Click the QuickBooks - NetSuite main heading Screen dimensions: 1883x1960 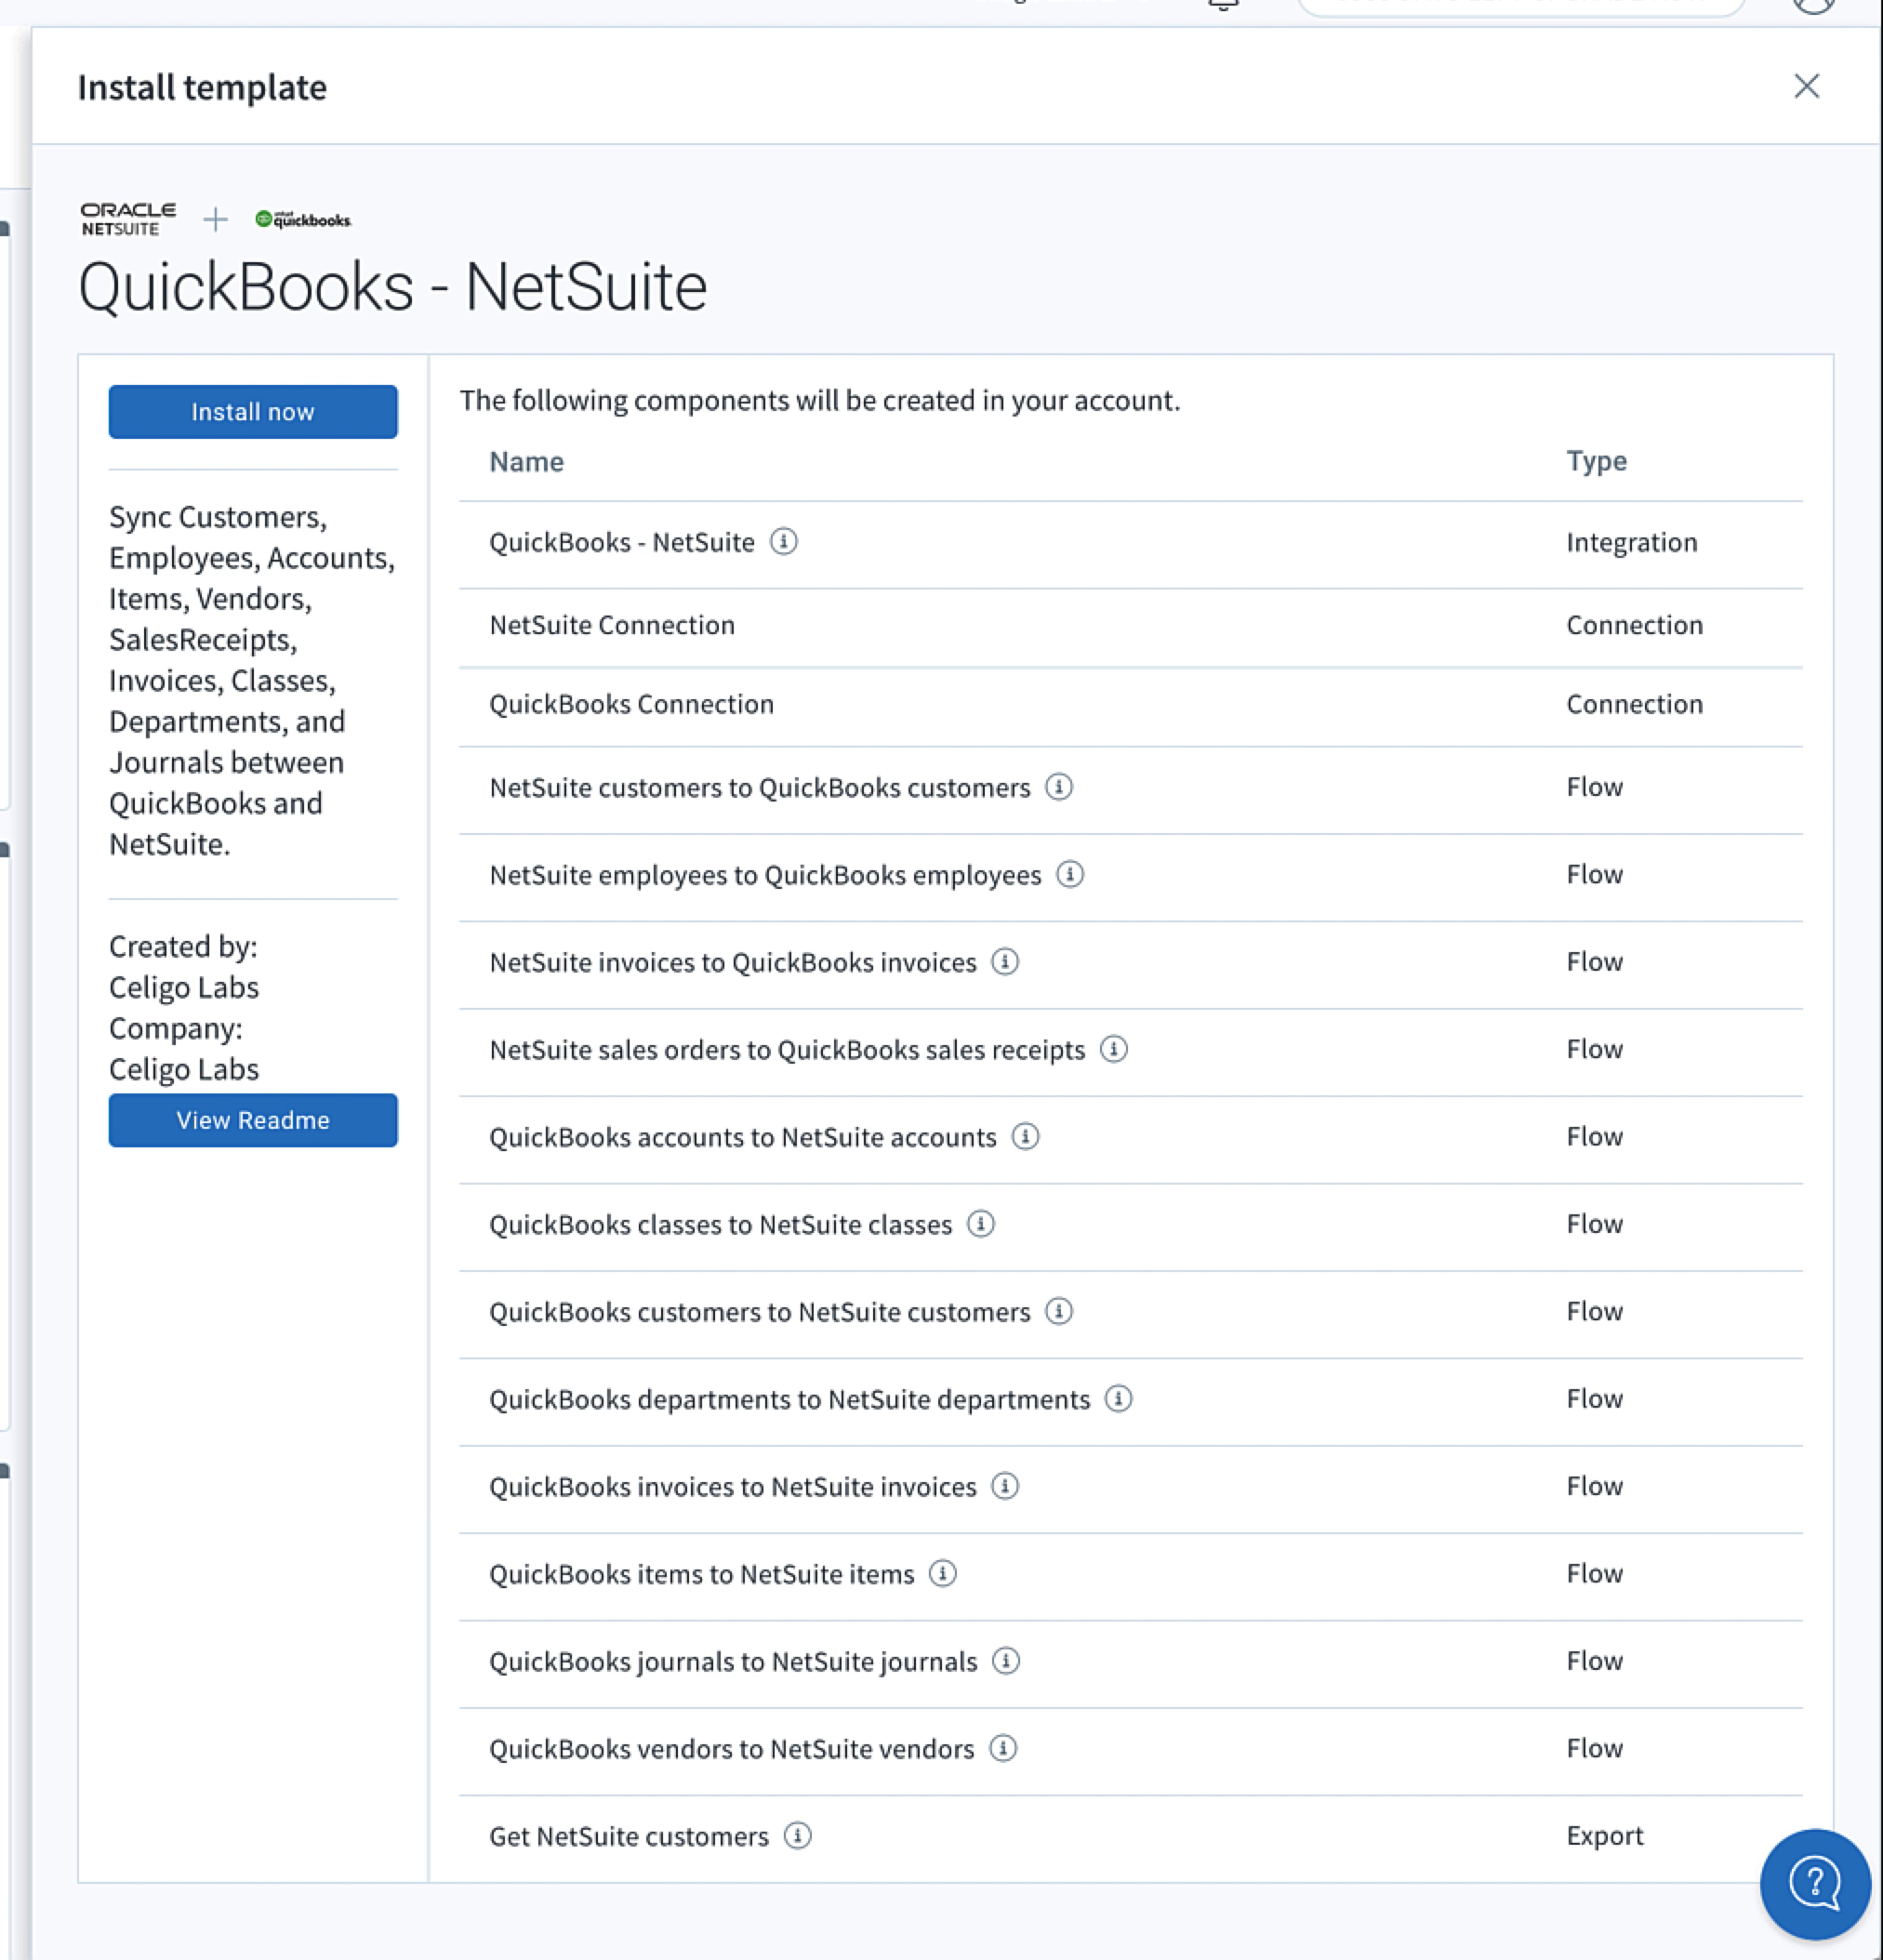point(393,288)
